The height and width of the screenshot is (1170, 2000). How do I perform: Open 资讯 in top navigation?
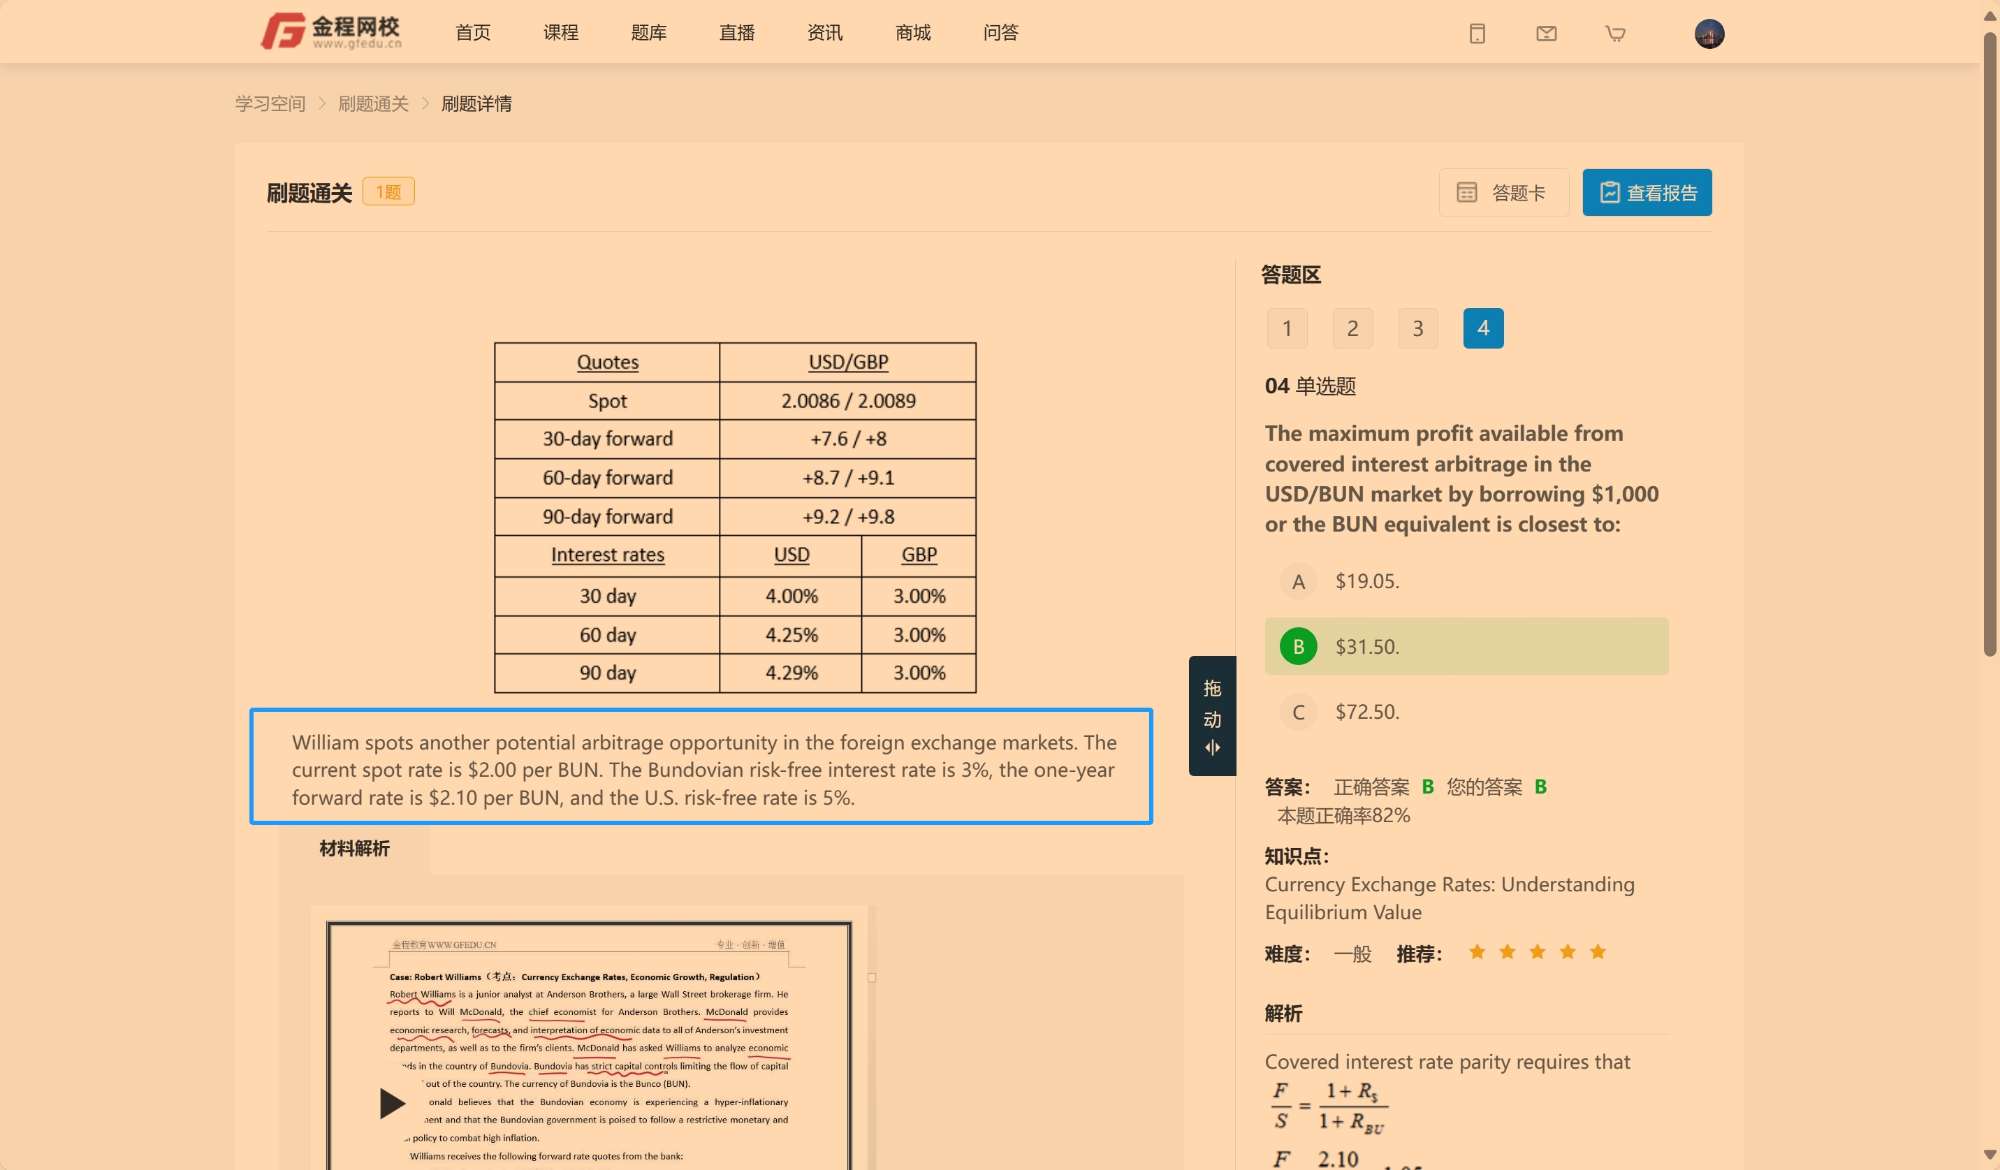point(825,33)
